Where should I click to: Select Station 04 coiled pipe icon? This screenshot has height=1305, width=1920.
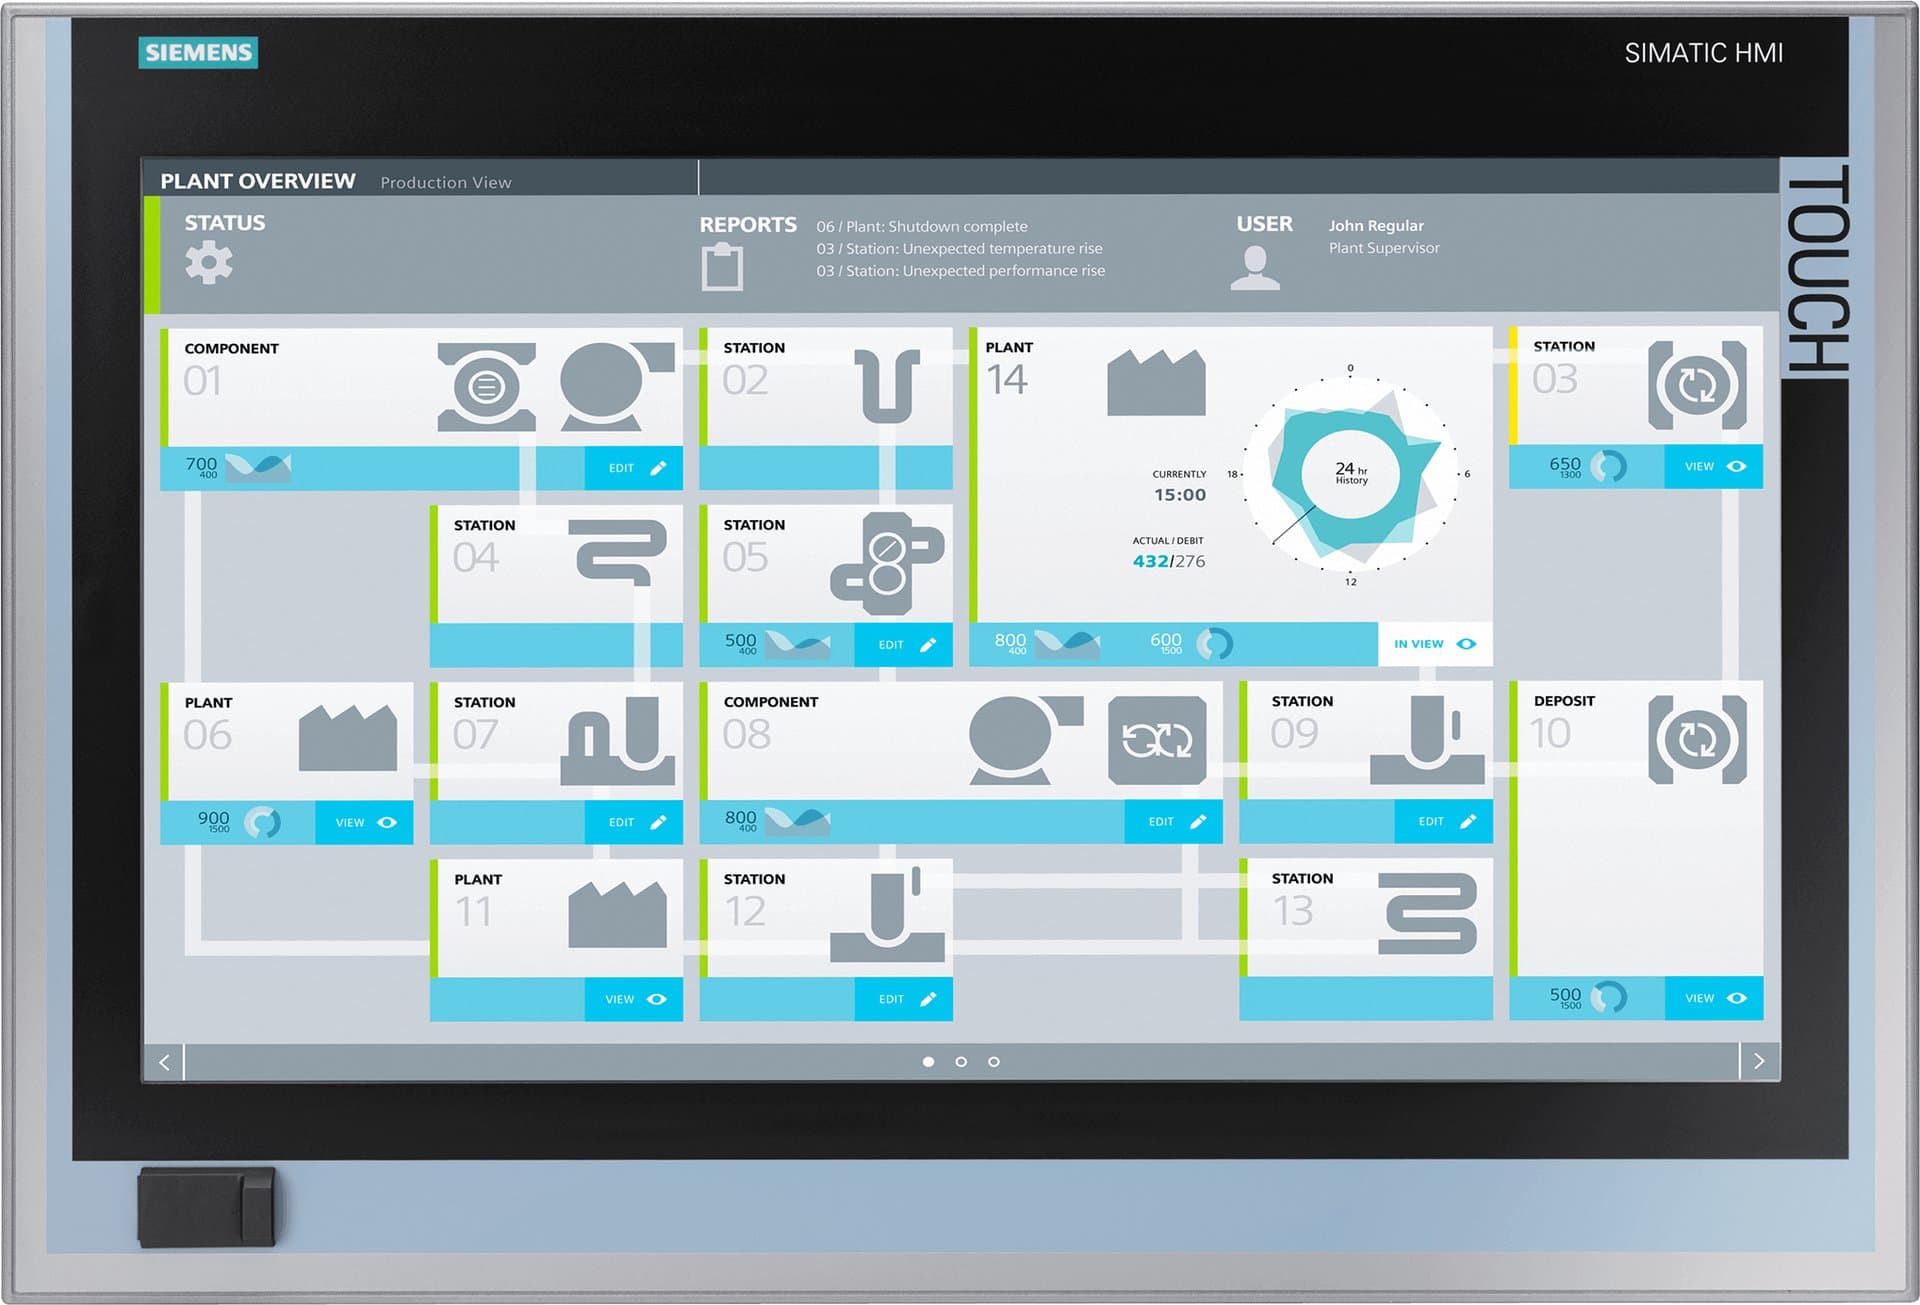[x=618, y=552]
